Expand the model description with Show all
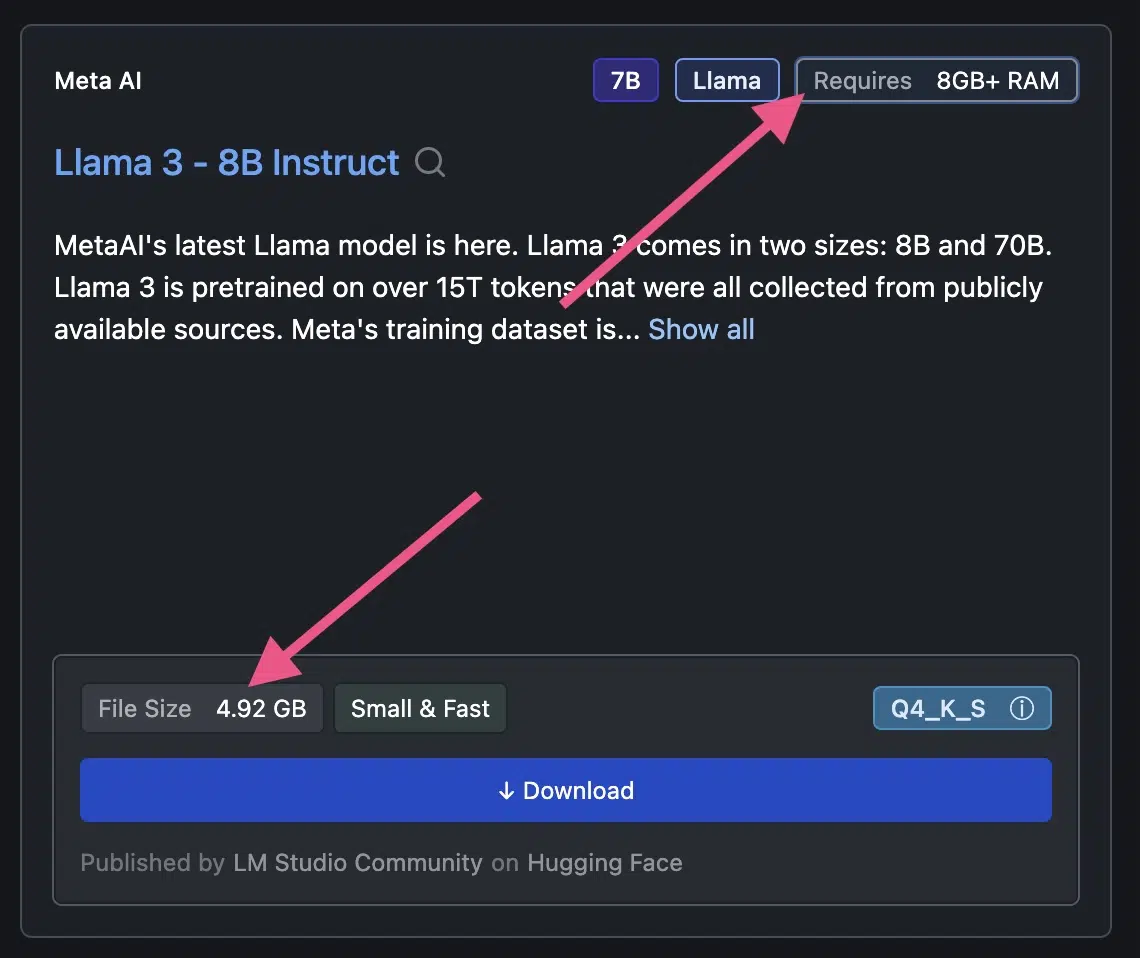Screen dimensions: 1140x958 click(x=701, y=329)
